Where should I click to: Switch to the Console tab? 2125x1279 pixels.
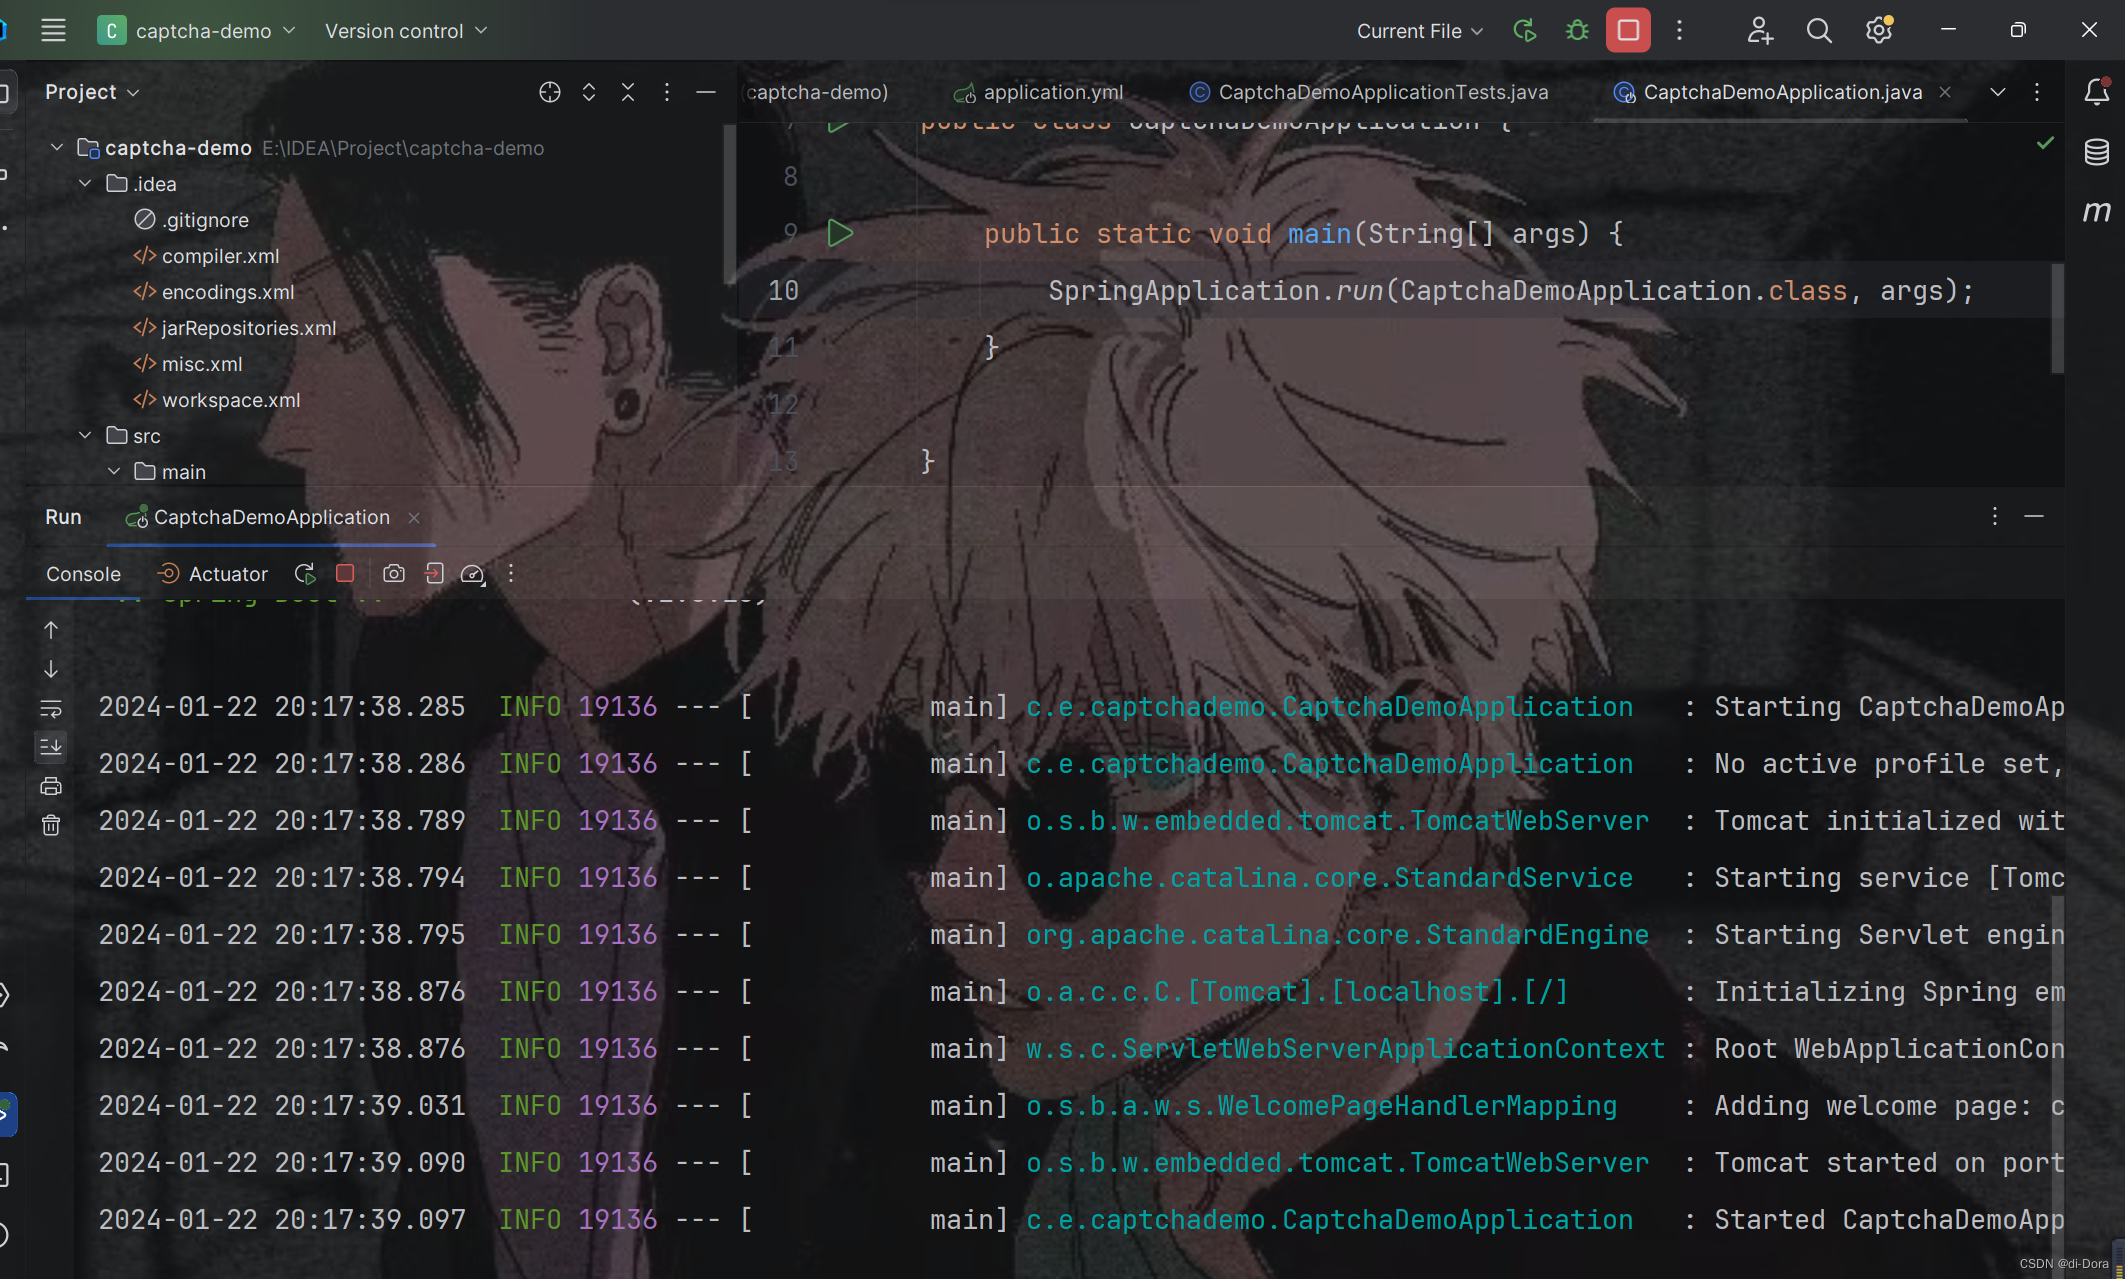point(83,574)
